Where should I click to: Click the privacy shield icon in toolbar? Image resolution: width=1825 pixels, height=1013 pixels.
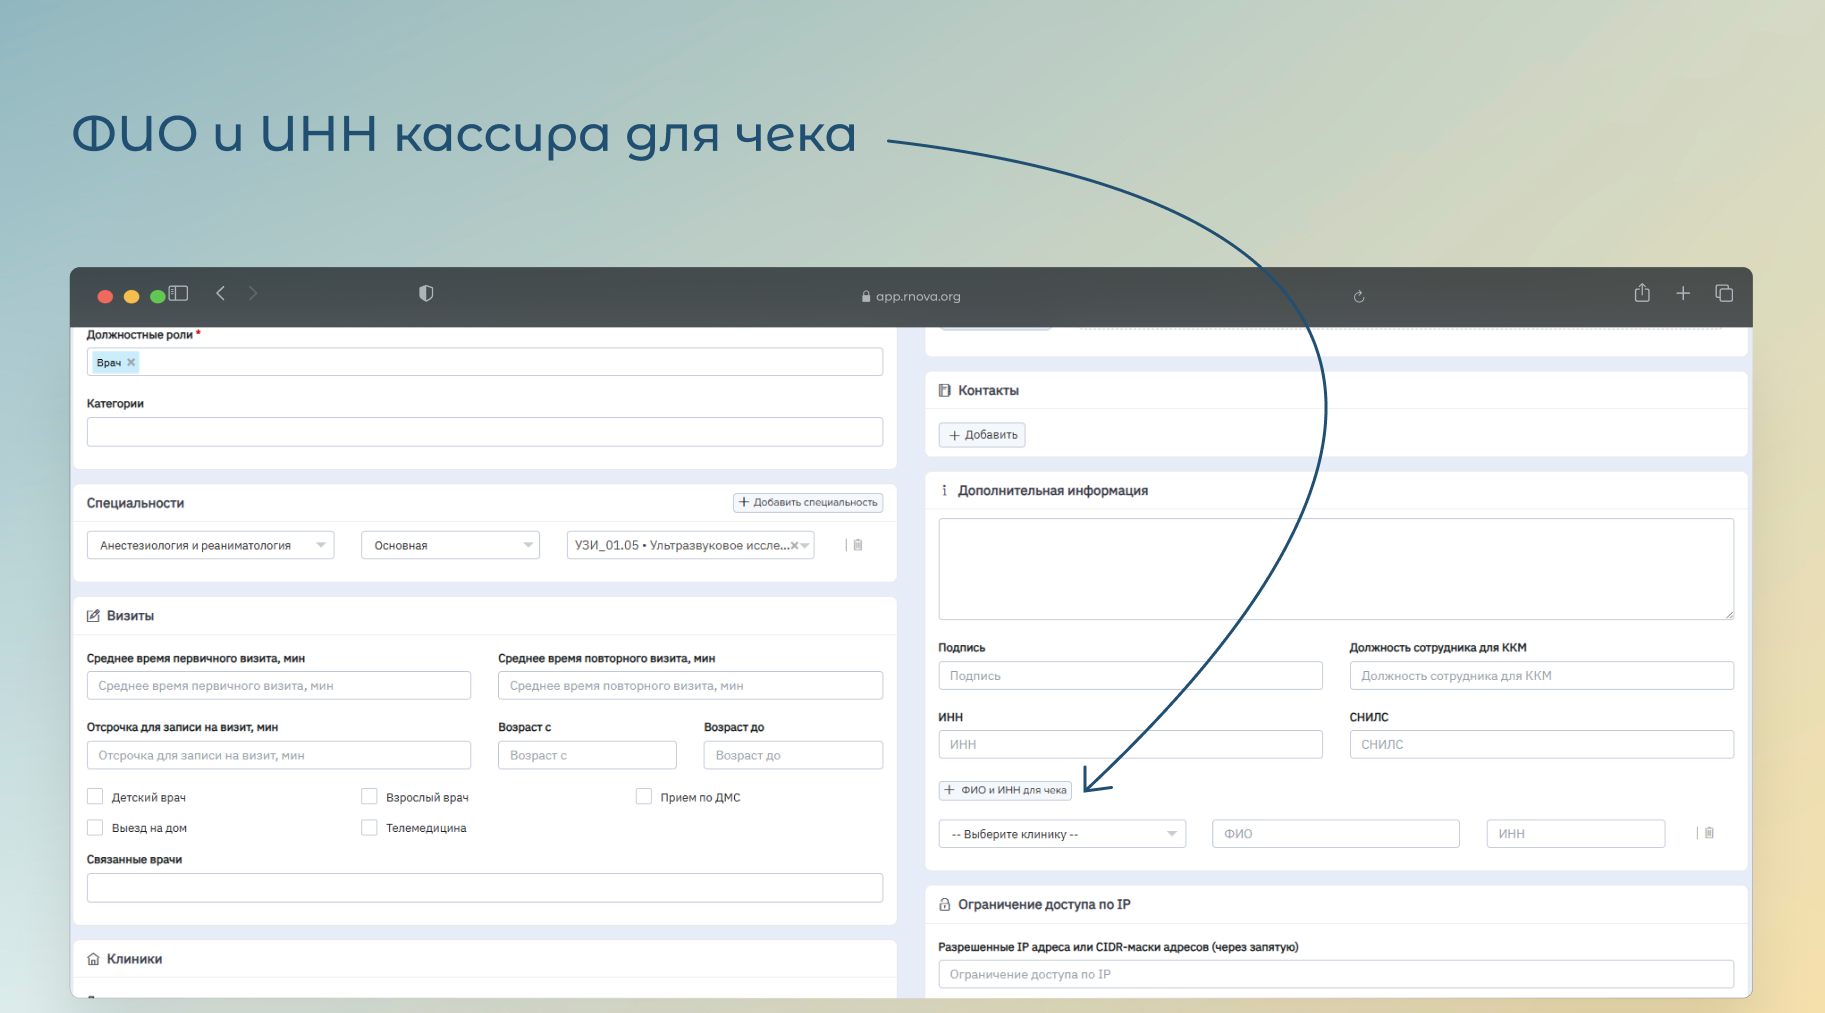tap(426, 294)
